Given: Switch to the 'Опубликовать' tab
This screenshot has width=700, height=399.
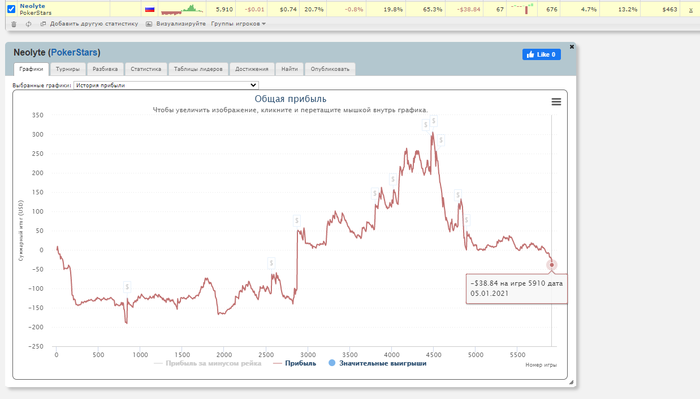Looking at the screenshot, I should pos(330,69).
